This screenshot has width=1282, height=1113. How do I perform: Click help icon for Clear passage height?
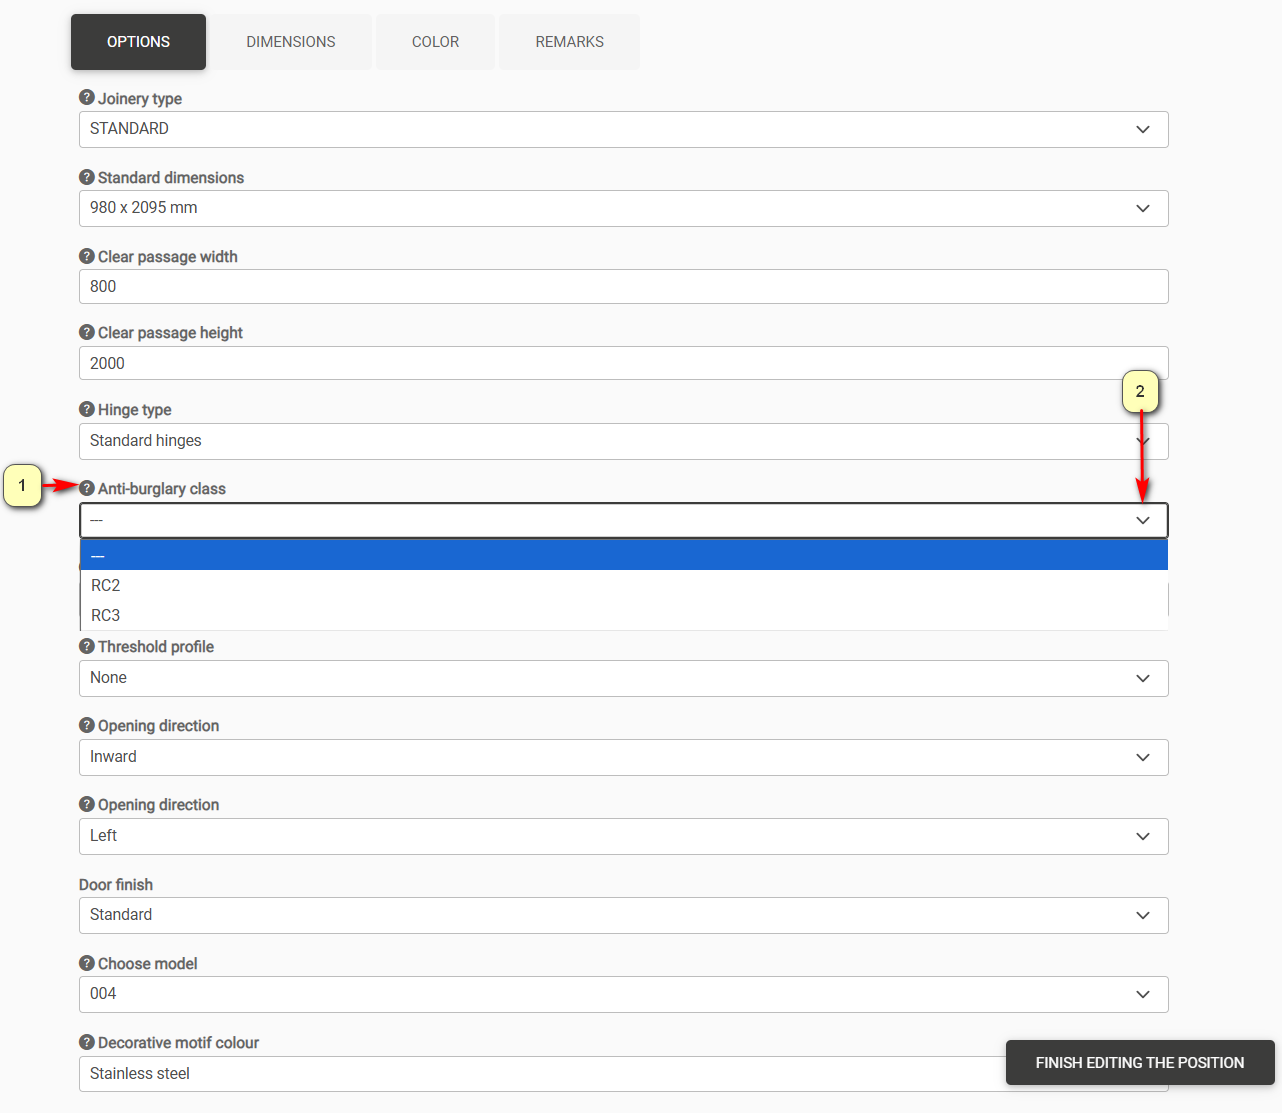(x=87, y=332)
